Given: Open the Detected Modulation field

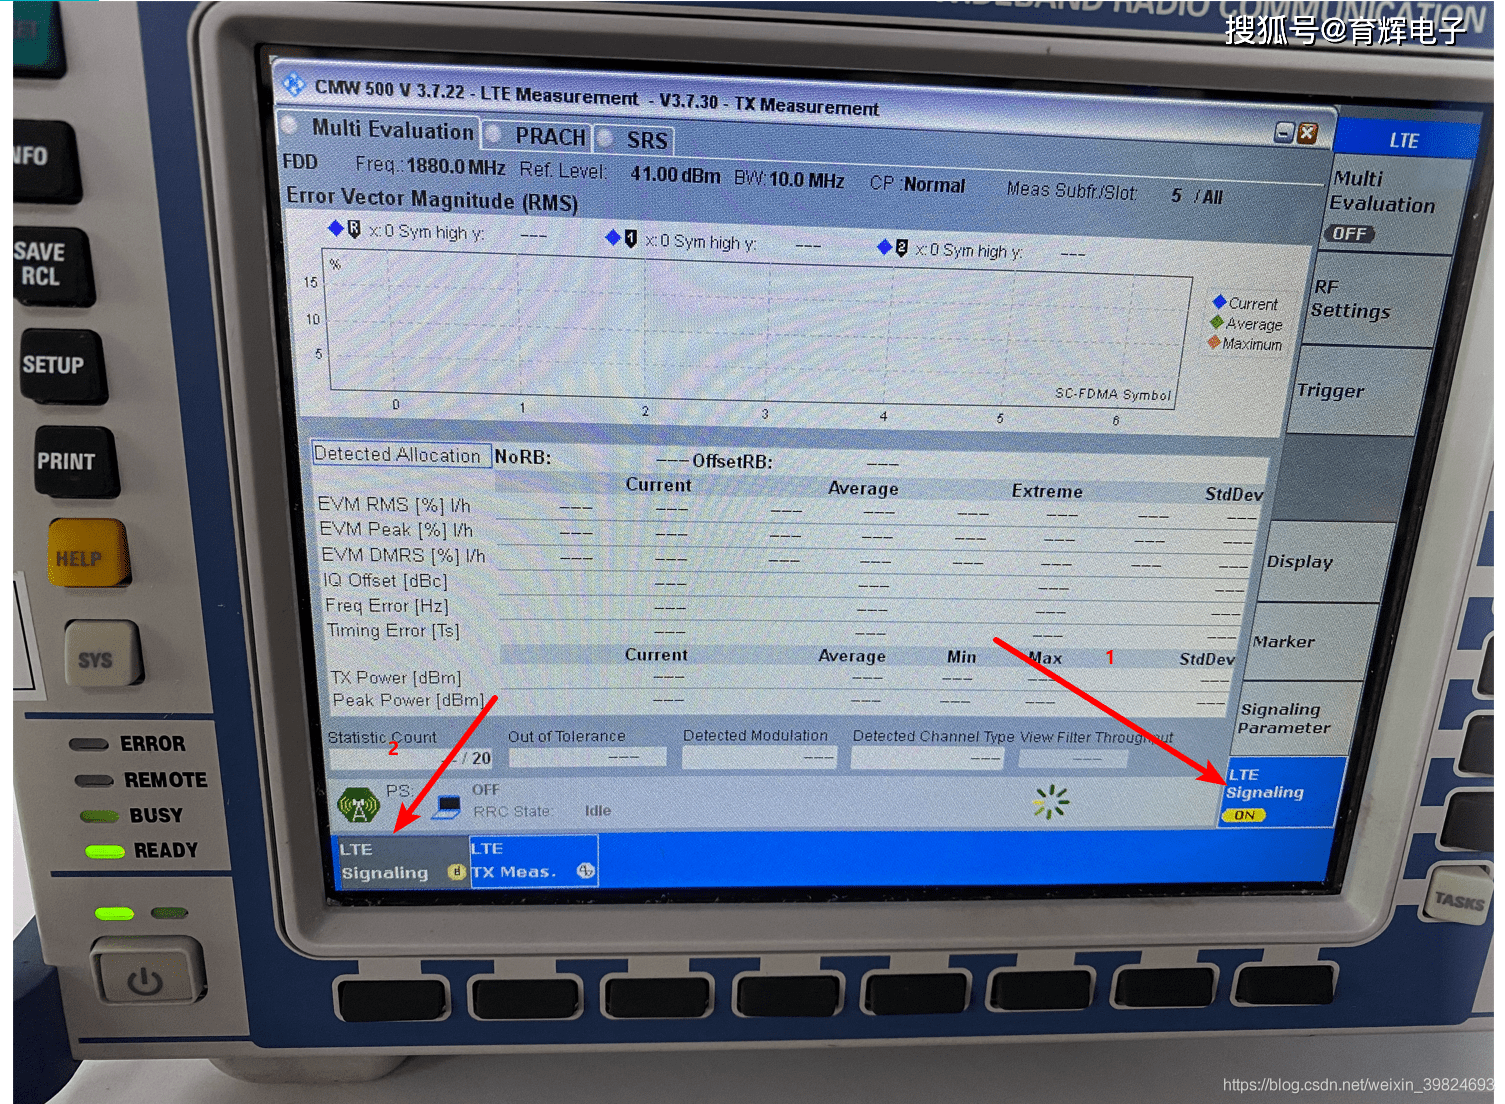Looking at the screenshot, I should coord(759,757).
